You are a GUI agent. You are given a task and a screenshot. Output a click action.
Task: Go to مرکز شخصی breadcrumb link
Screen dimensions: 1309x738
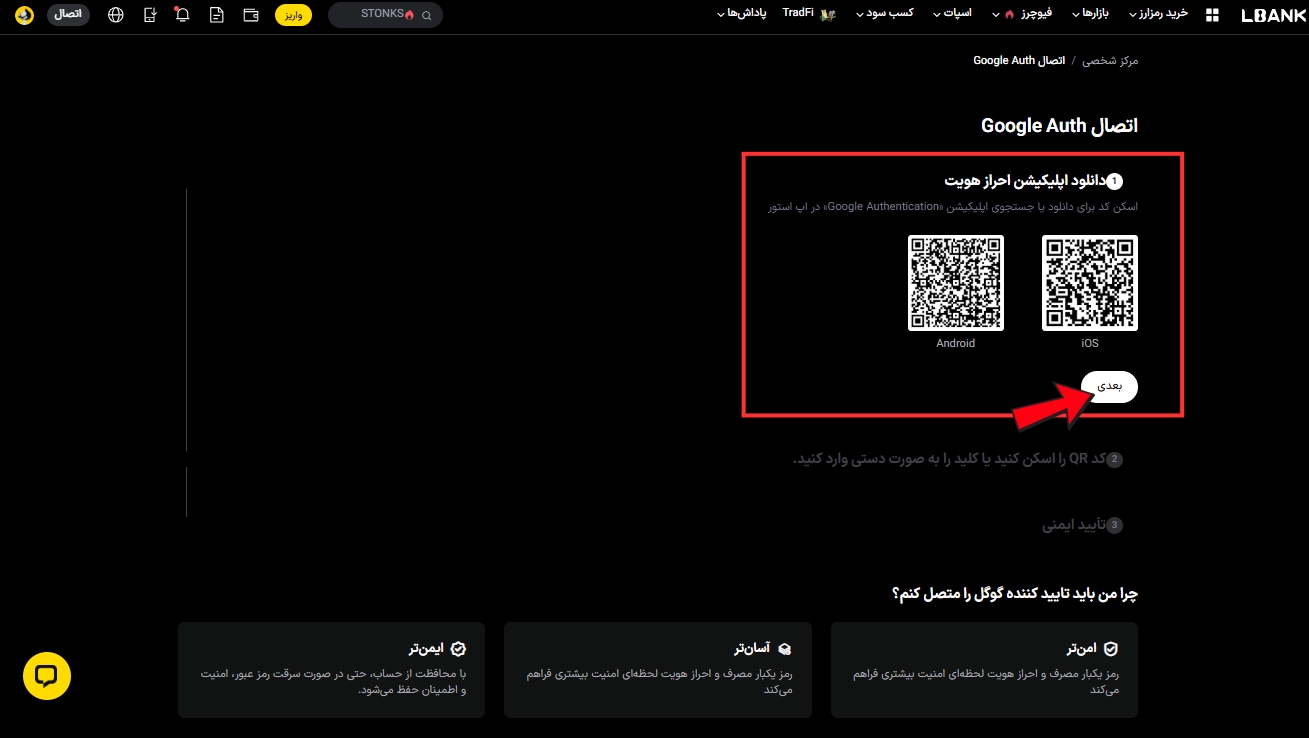pyautogui.click(x=1111, y=61)
